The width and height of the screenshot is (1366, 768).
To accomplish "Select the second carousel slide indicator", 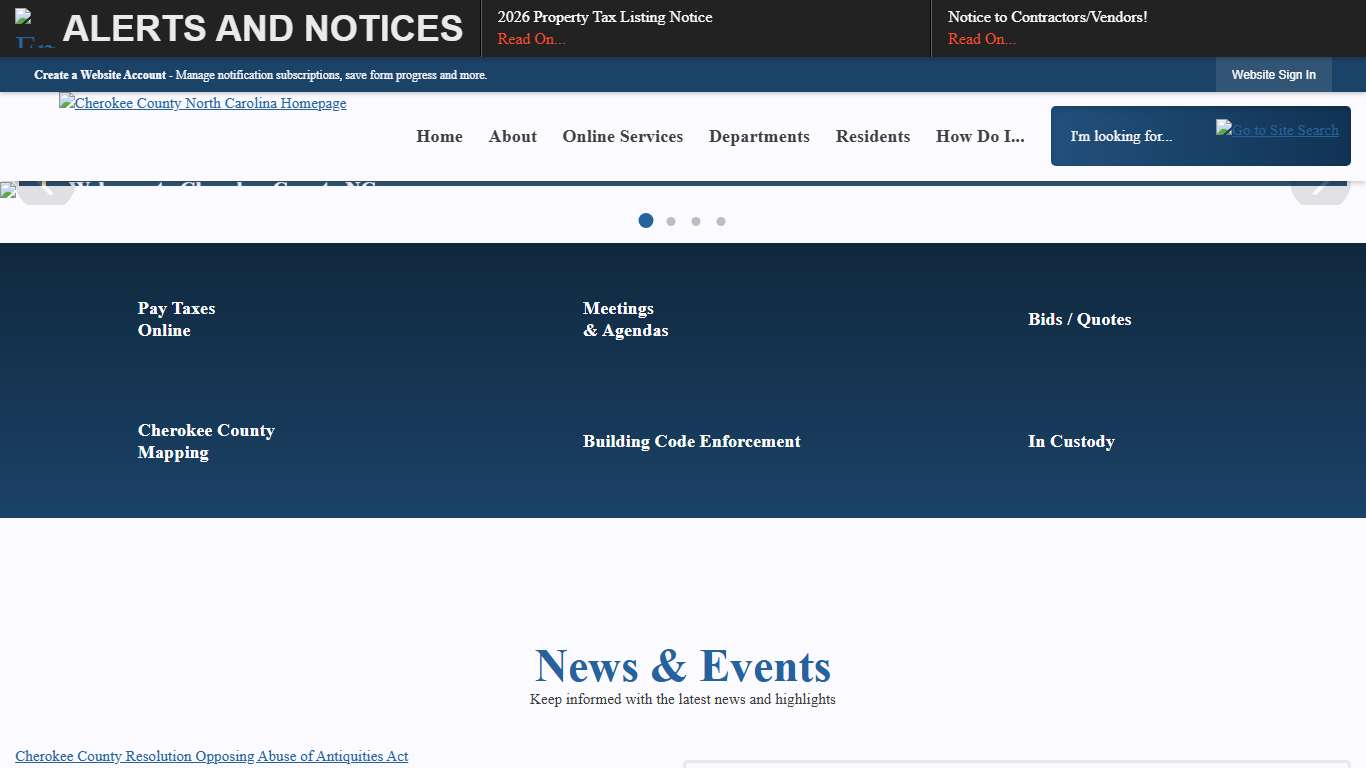I will click(671, 221).
